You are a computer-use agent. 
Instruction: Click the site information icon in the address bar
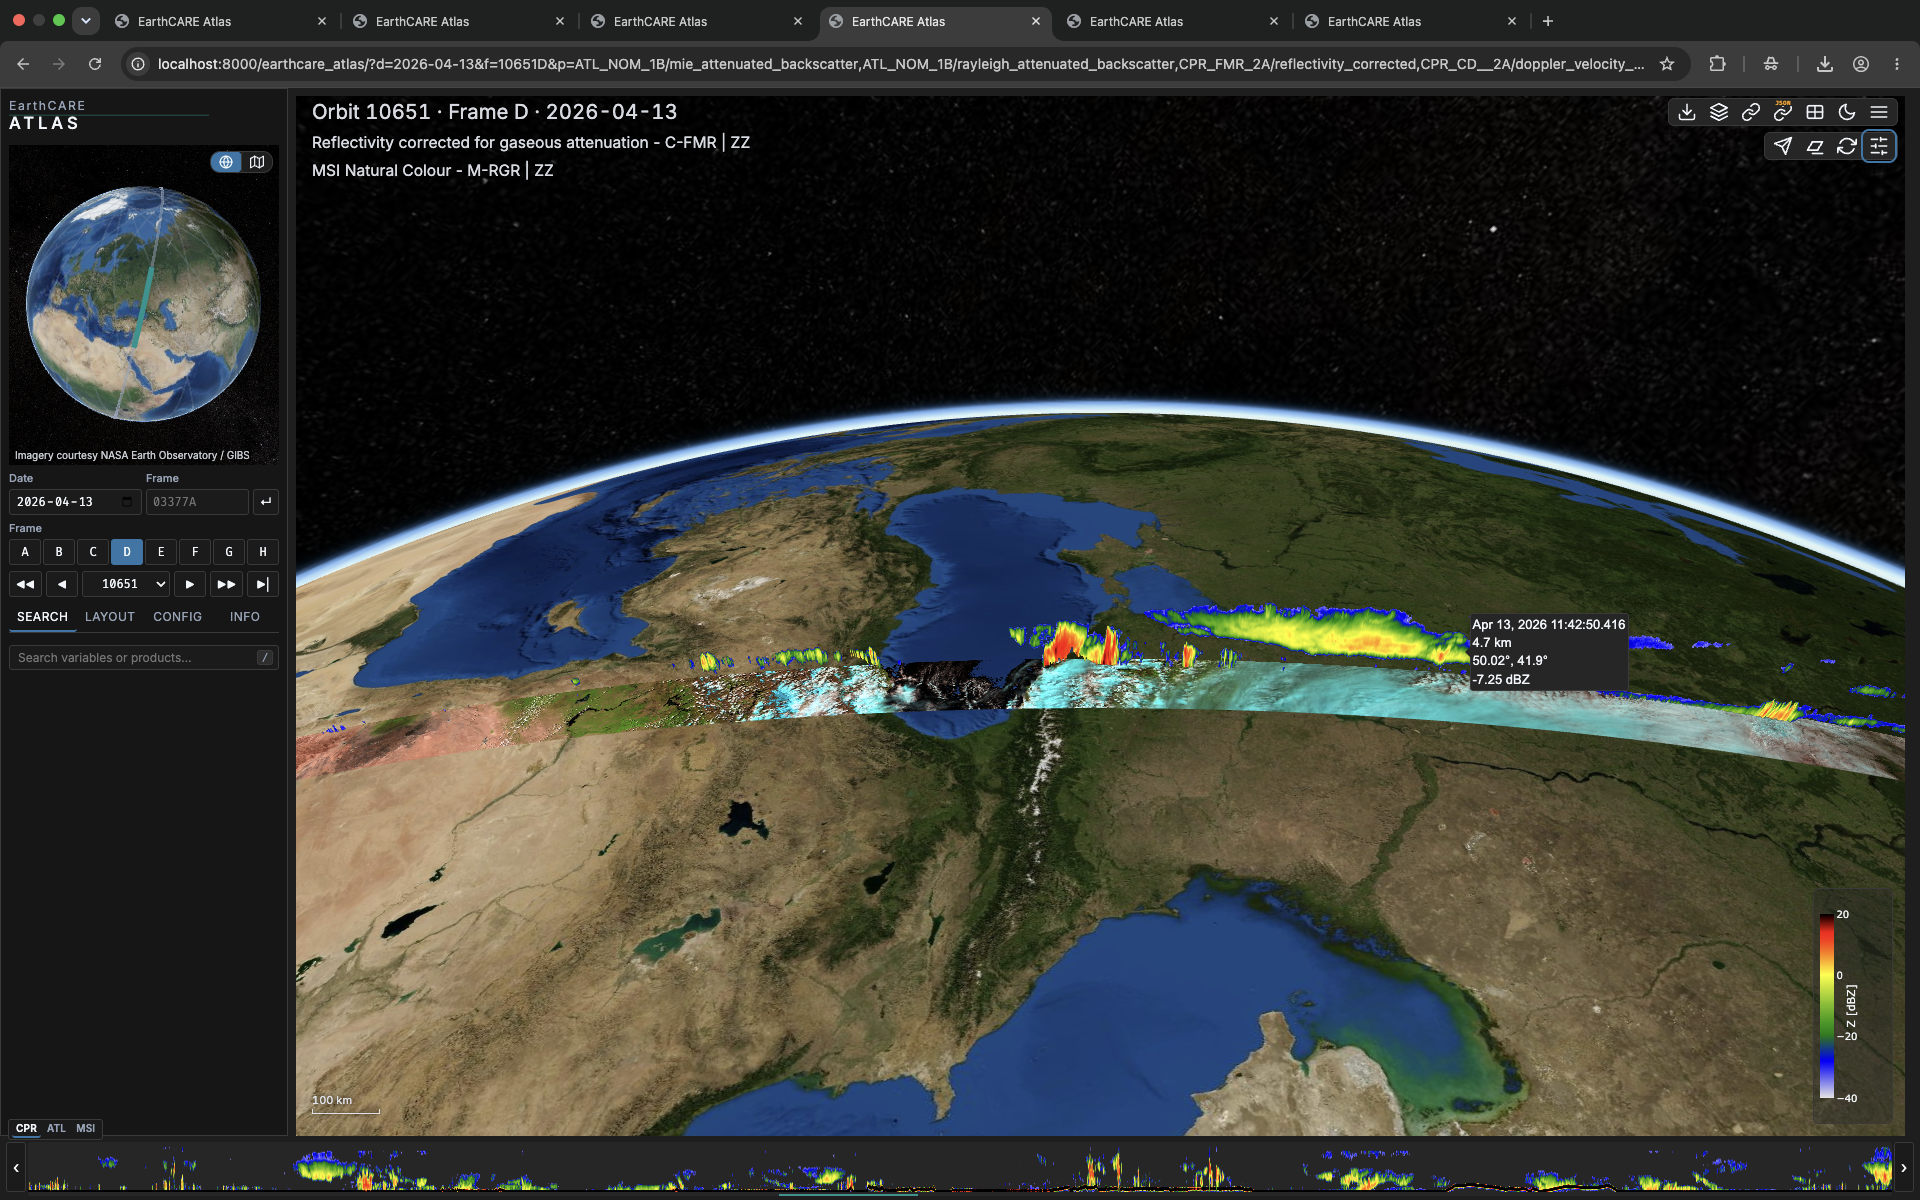pos(138,64)
